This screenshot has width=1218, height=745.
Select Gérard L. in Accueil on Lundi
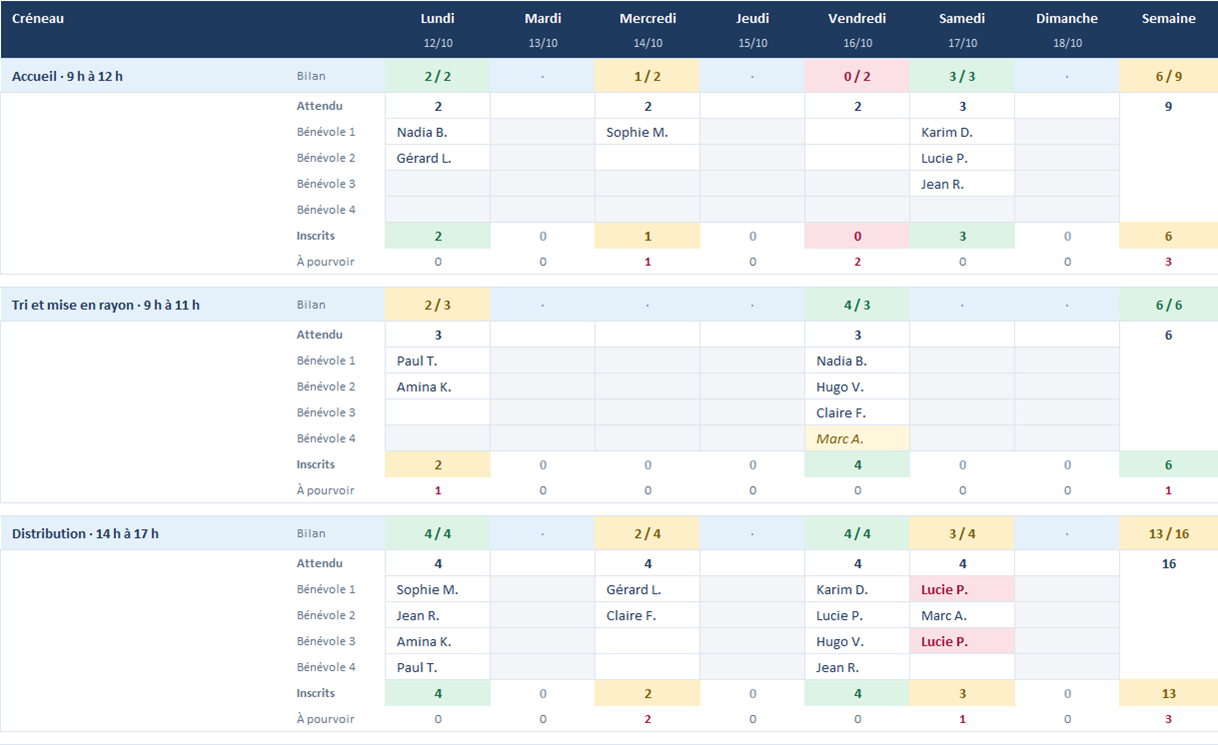[438, 158]
